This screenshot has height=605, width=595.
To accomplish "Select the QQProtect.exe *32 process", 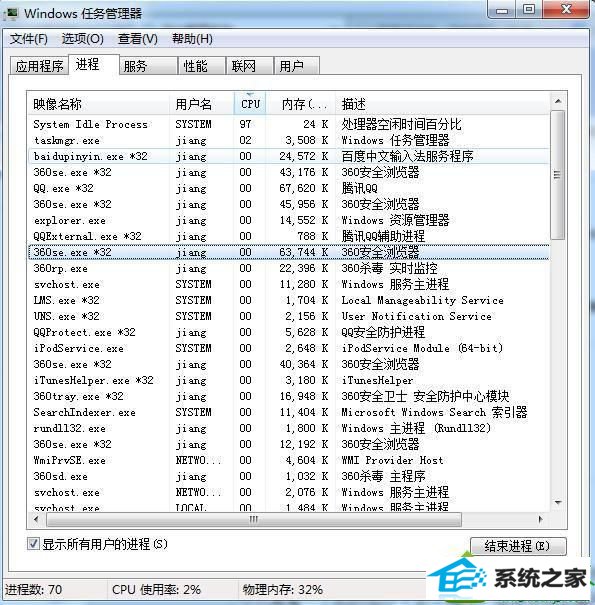I will pos(289,332).
